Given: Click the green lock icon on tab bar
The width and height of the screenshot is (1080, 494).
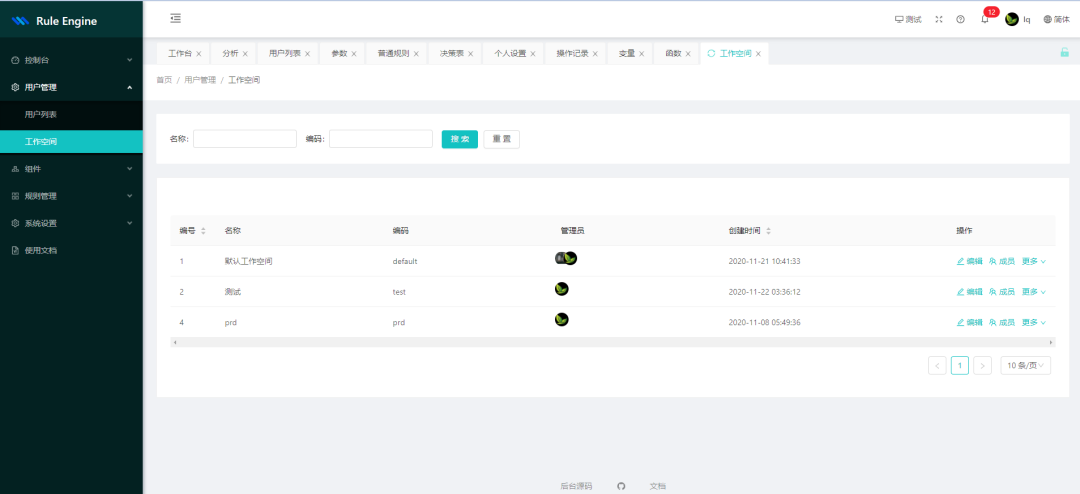Looking at the screenshot, I should click(1064, 53).
